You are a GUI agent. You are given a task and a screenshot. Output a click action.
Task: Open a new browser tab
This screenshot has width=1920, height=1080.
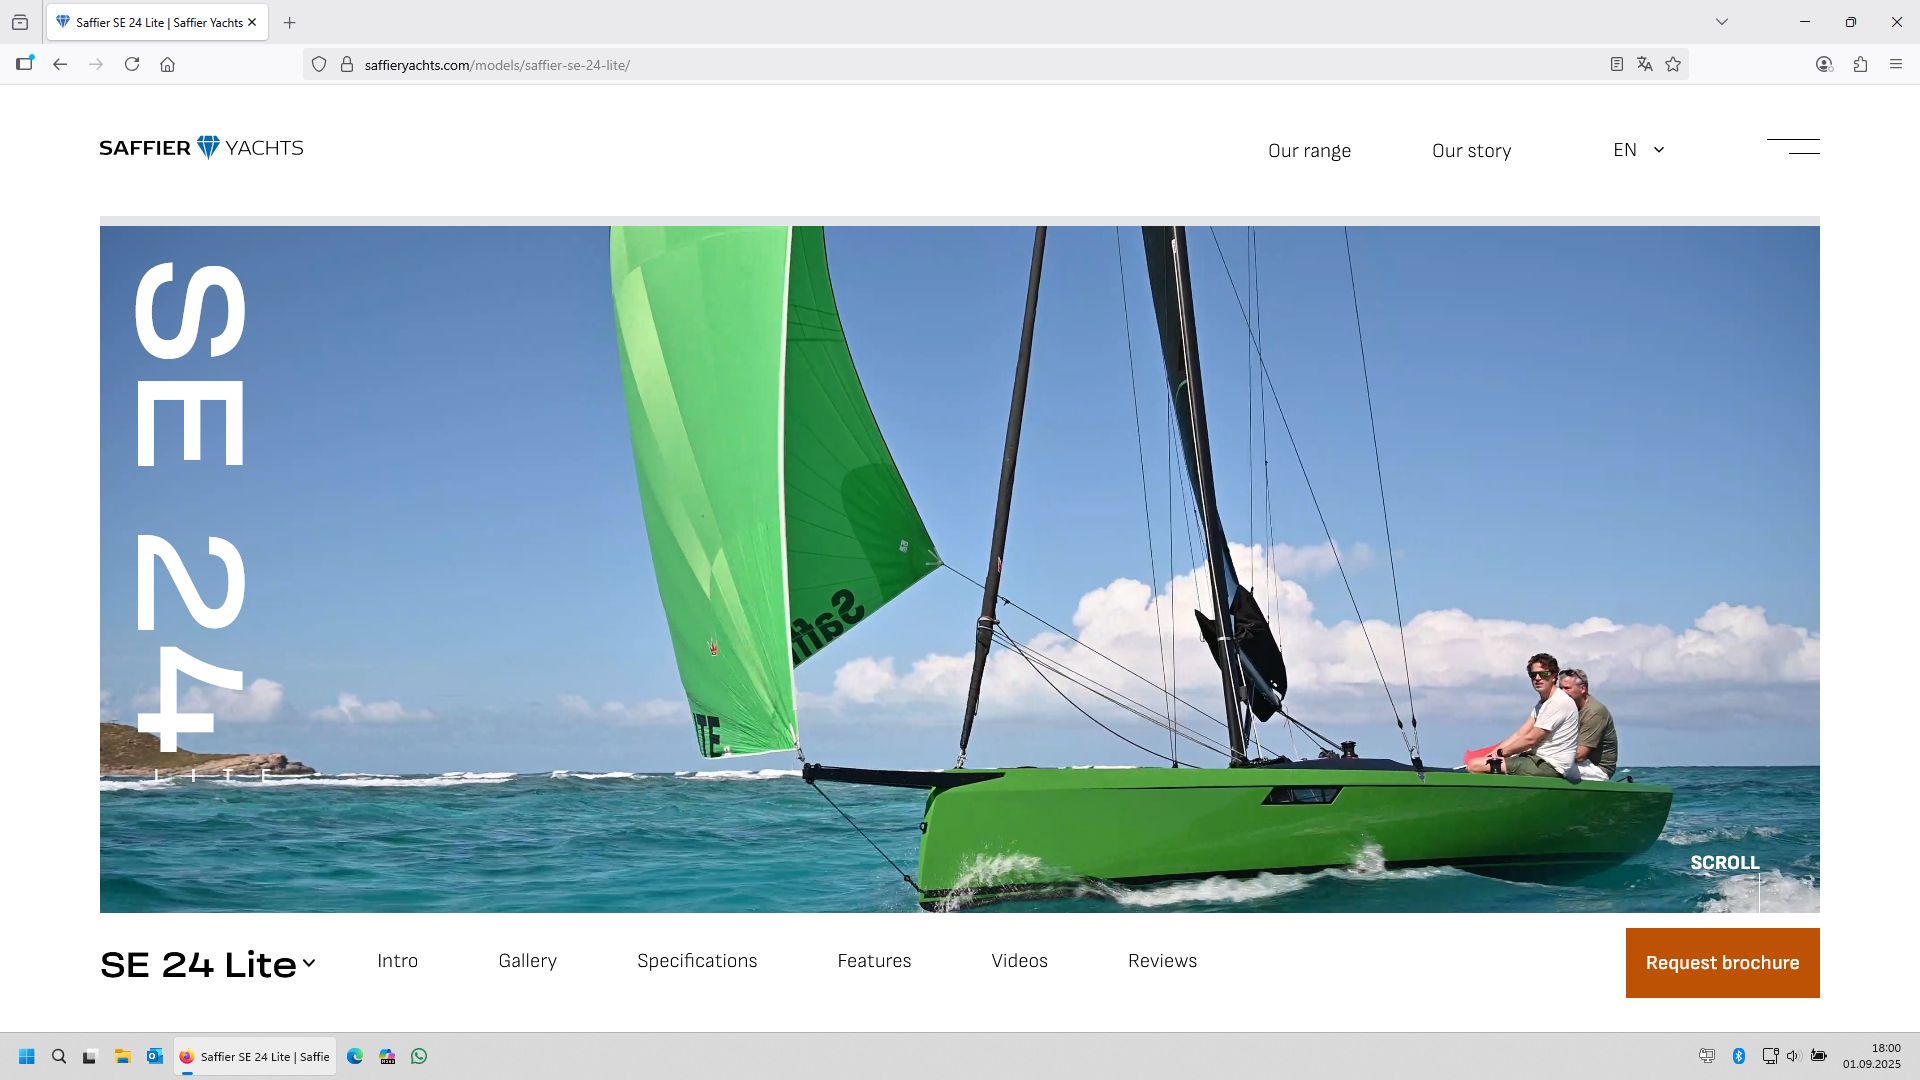coord(290,22)
